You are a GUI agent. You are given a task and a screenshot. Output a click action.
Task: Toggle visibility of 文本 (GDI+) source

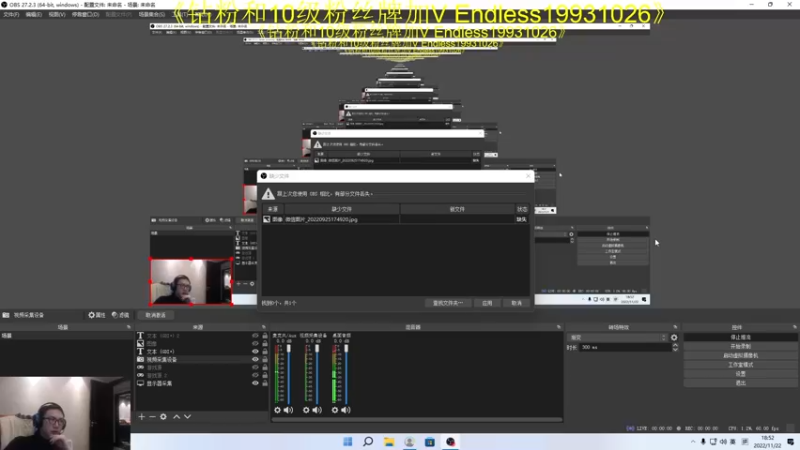[x=255, y=352]
